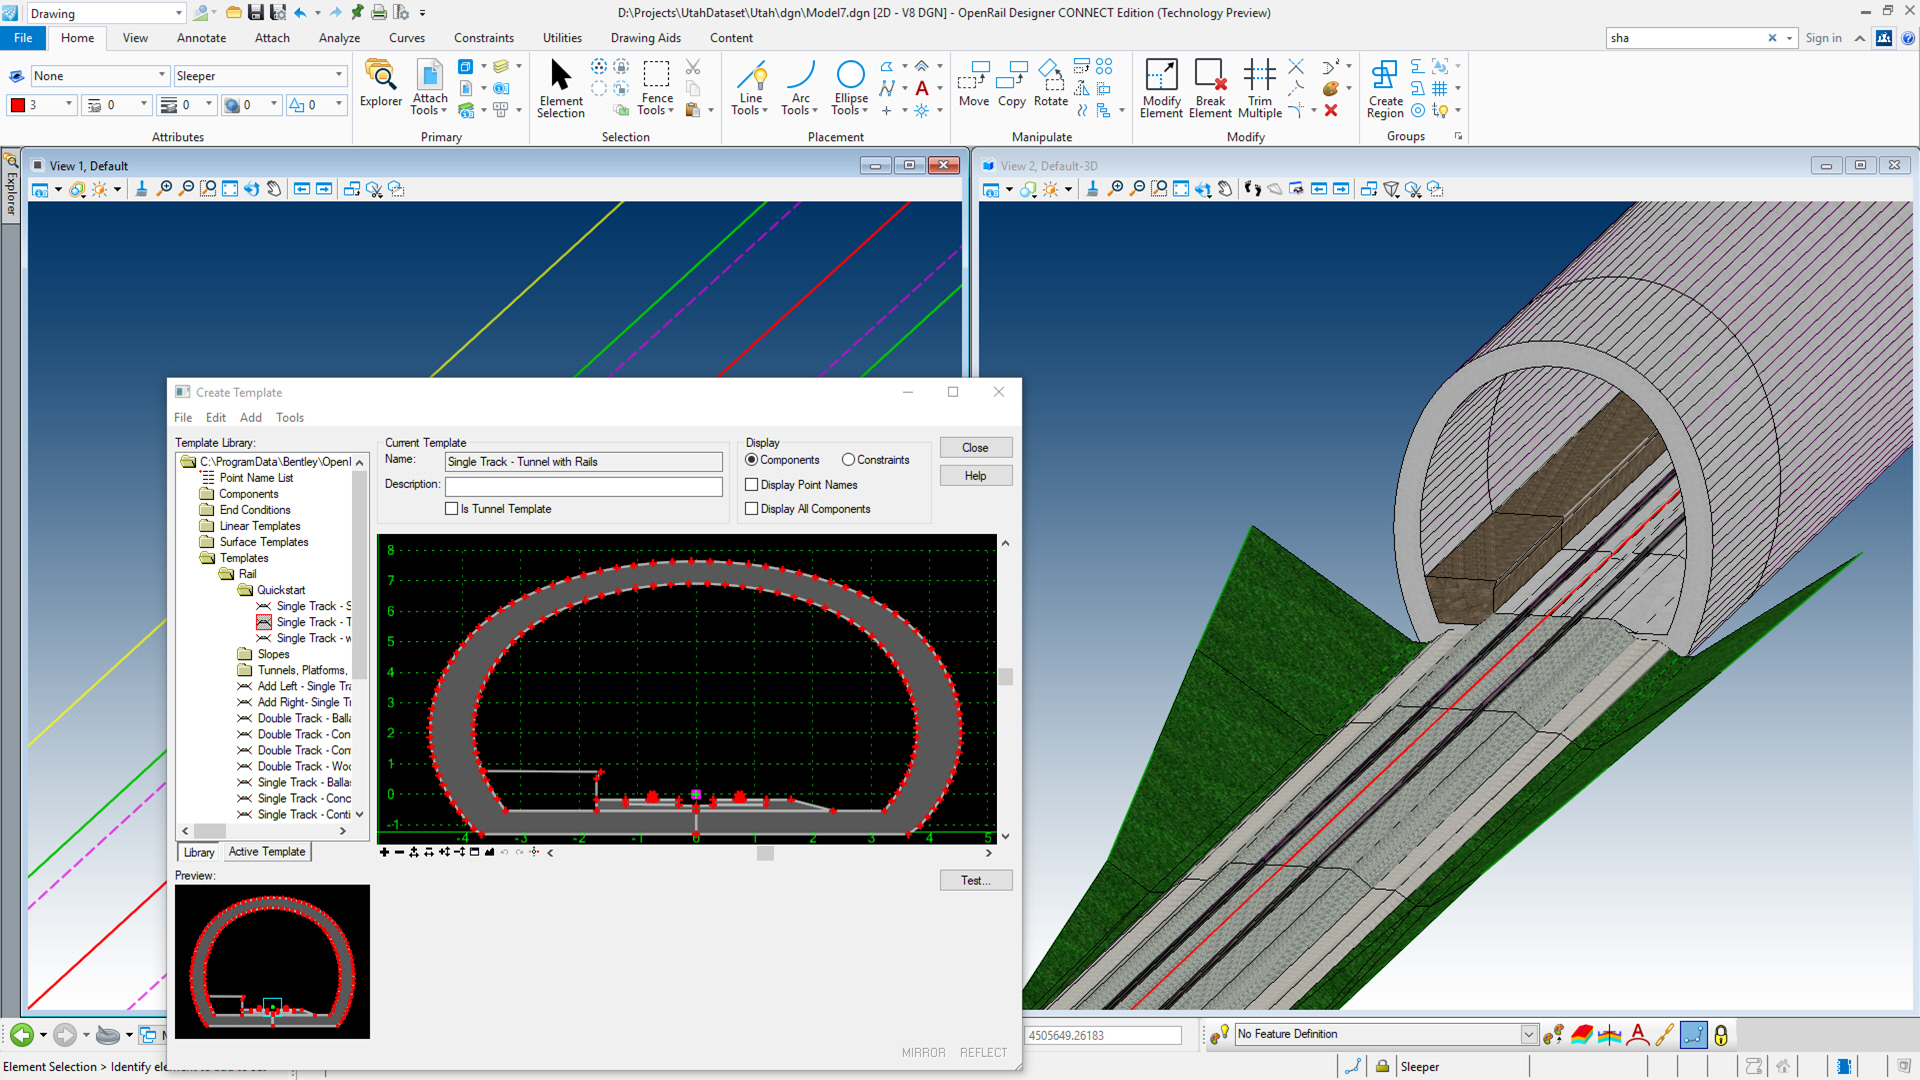Expand the No Feature Definition dropdown
The image size is (1920, 1080).
[1528, 1035]
